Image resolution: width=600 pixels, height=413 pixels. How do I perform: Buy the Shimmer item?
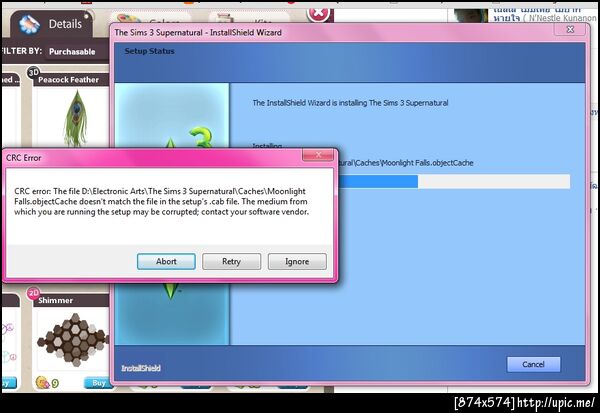pos(98,382)
